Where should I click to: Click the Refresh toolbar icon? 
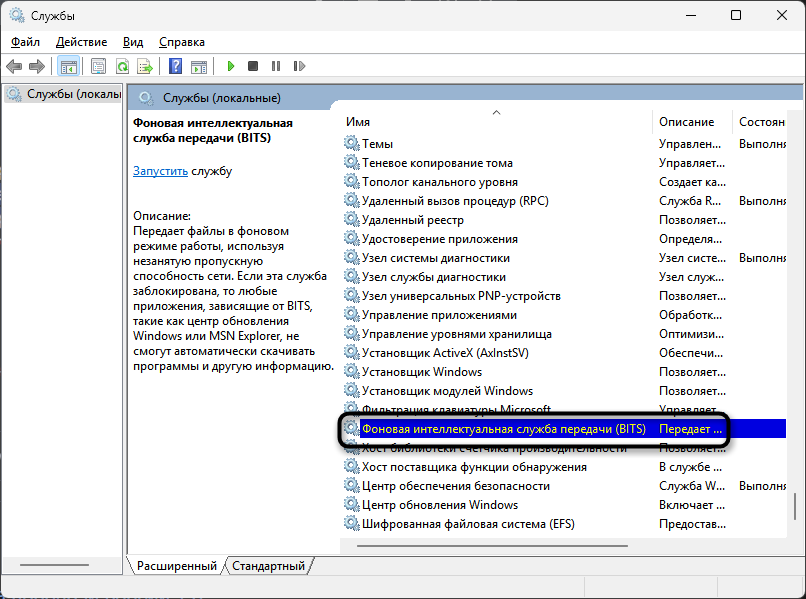(121, 67)
